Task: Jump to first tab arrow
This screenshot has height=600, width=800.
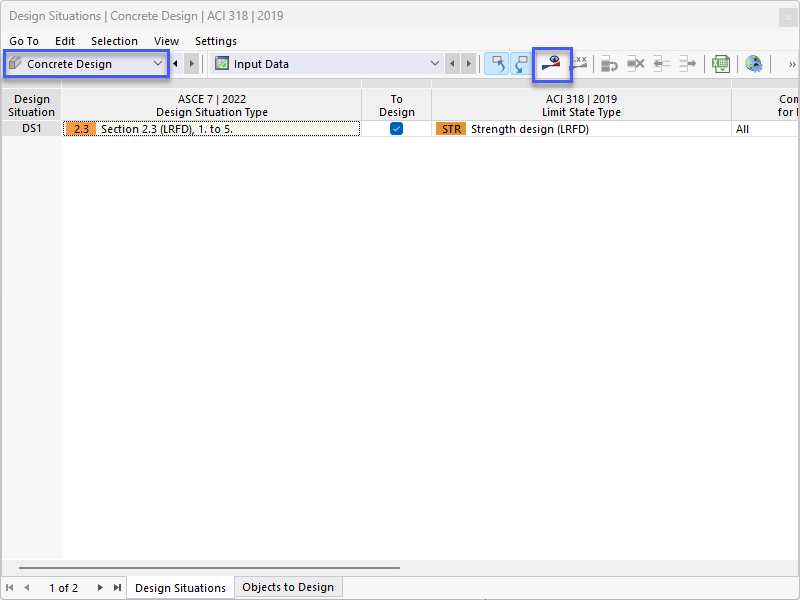Action: [10, 588]
